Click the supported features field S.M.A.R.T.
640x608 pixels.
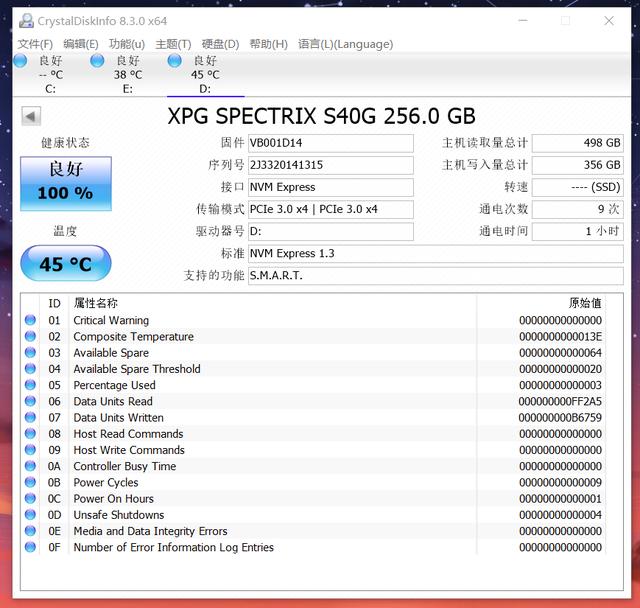(x=436, y=275)
